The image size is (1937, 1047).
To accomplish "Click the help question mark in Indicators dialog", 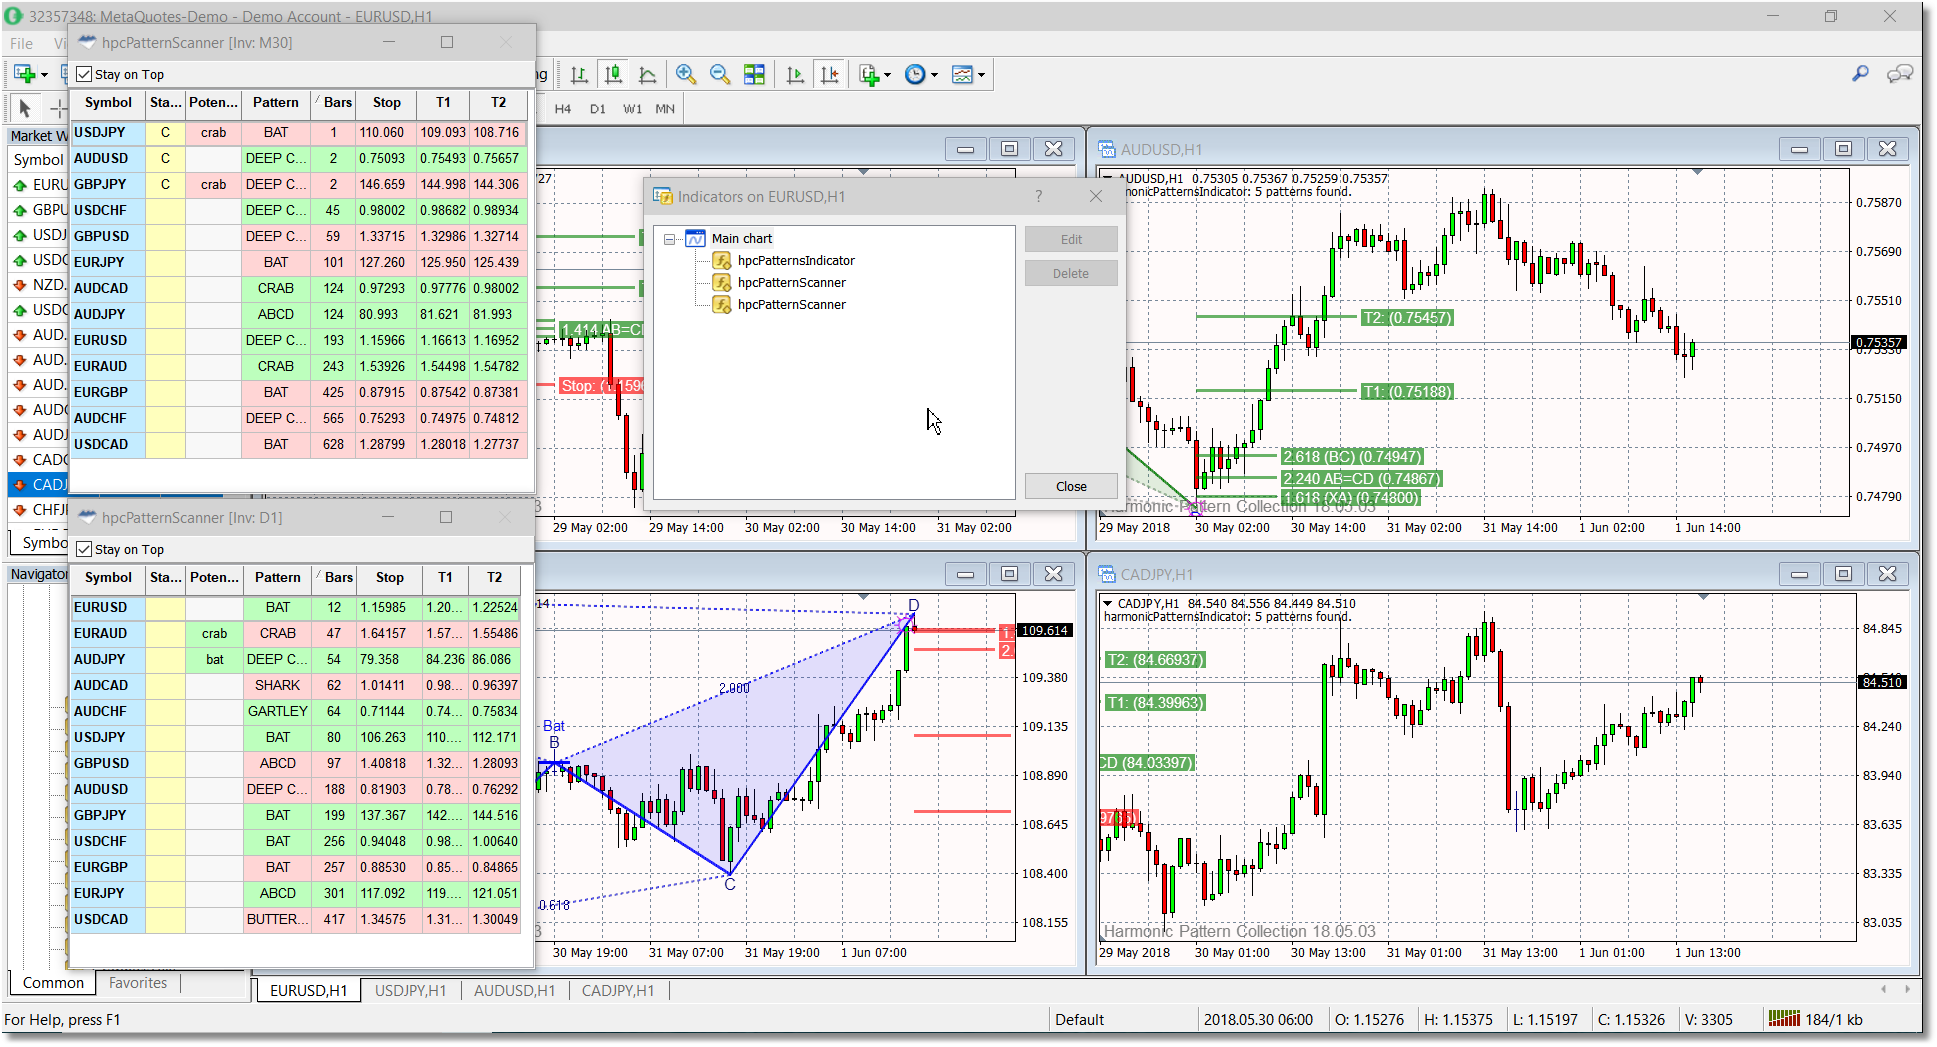I will click(x=1038, y=196).
